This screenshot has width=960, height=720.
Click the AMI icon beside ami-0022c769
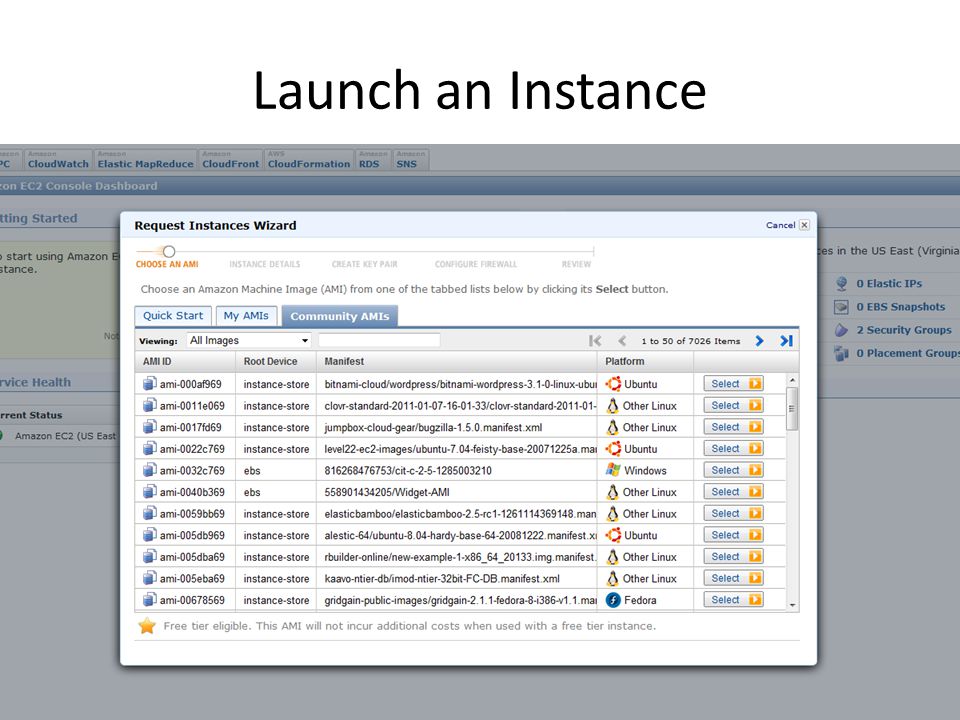point(149,449)
